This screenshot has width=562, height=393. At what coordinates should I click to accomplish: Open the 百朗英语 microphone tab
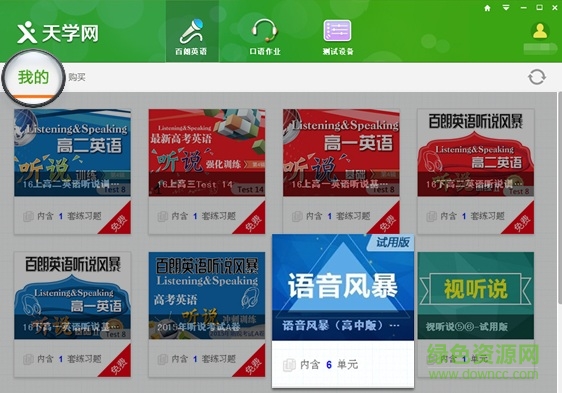[192, 32]
